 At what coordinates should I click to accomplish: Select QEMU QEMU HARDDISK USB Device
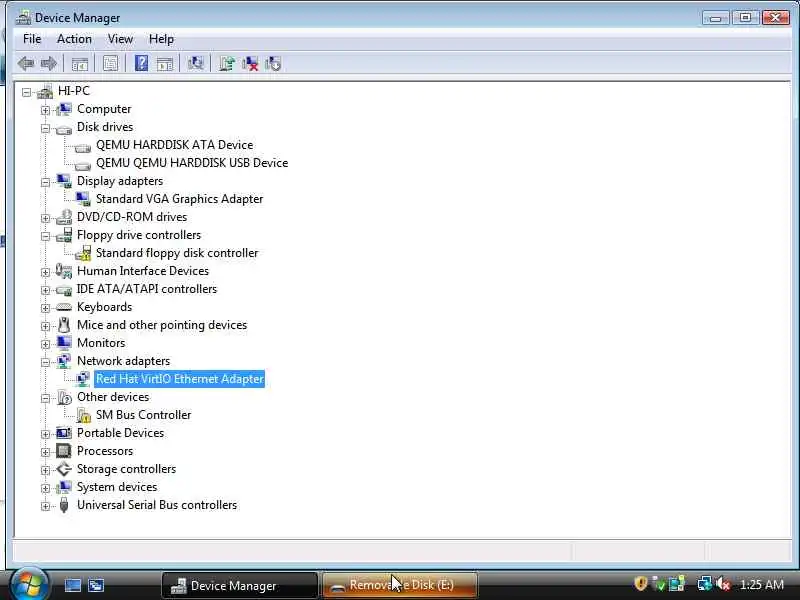point(192,163)
